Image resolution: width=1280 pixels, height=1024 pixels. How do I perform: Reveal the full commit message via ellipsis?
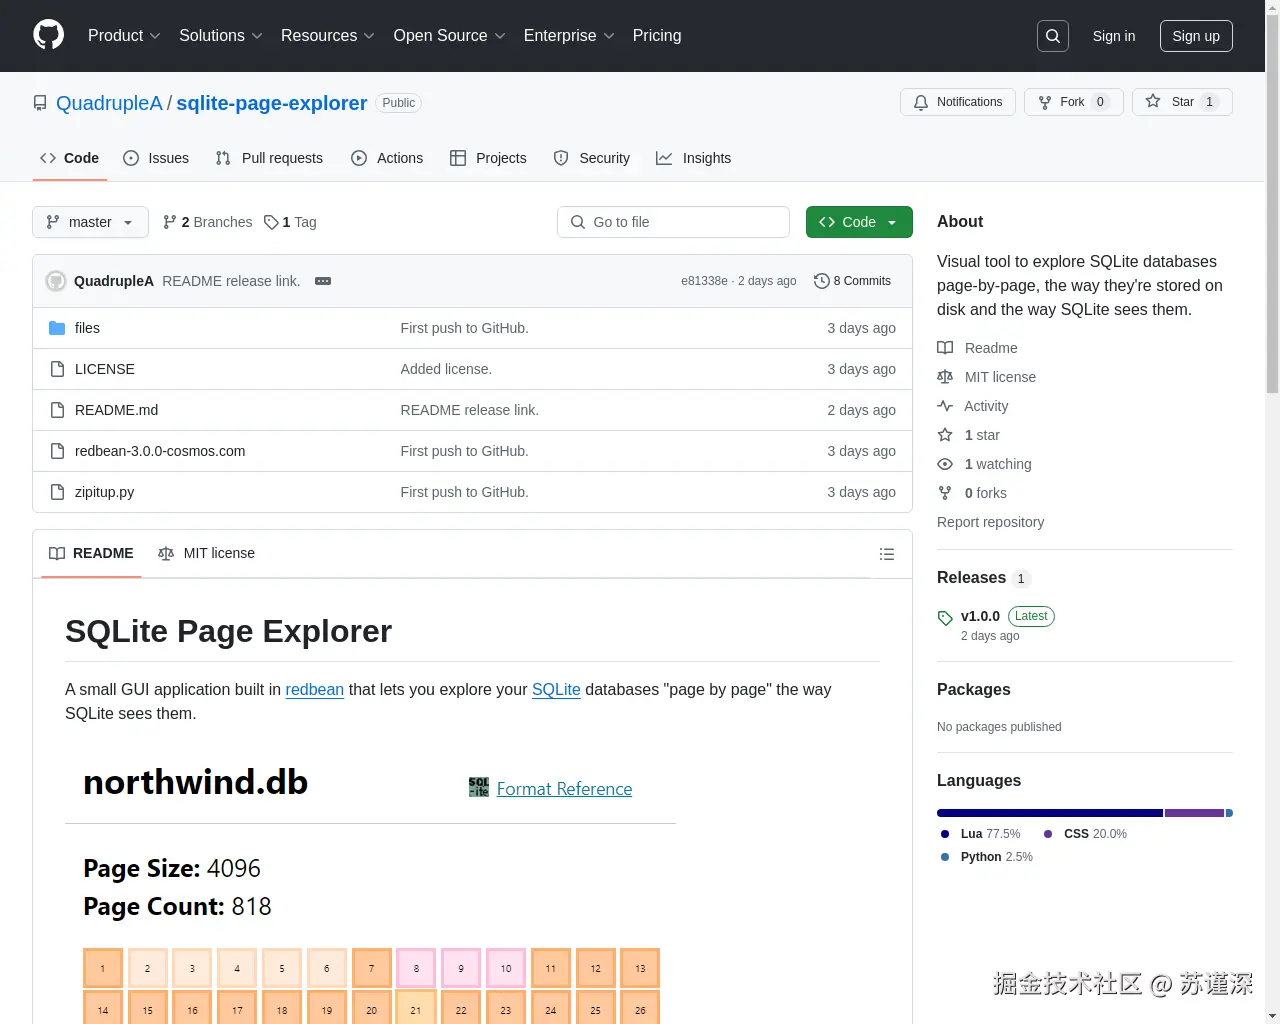(322, 281)
